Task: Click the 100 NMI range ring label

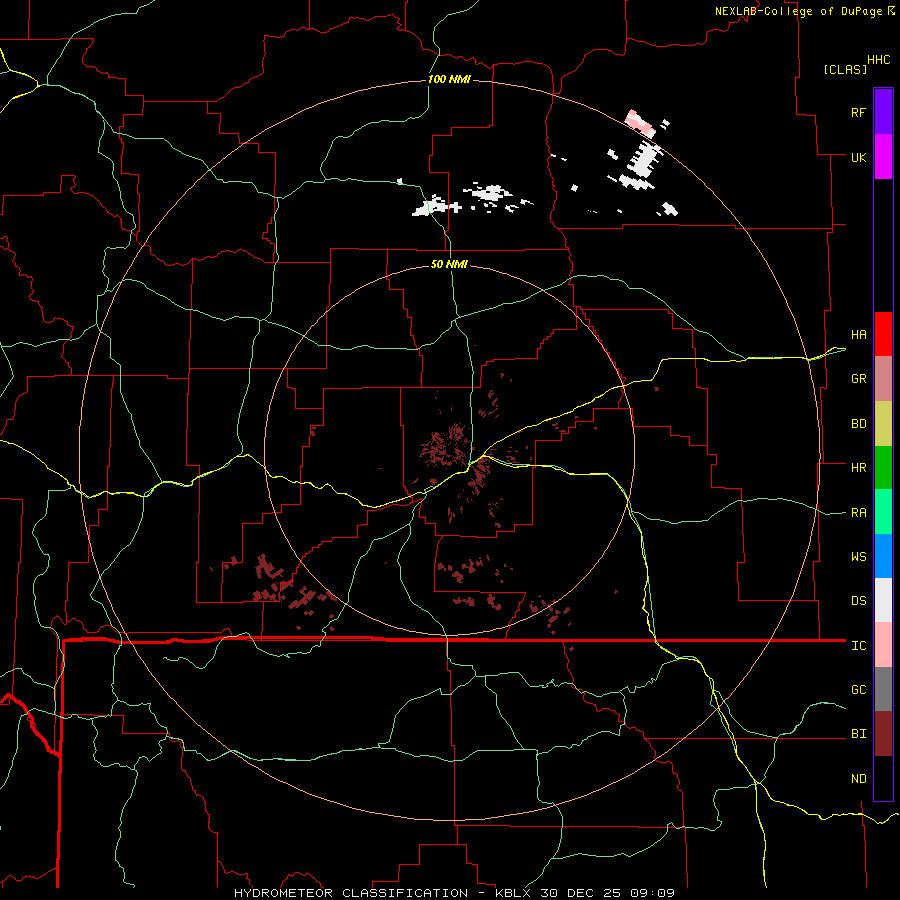Action: click(x=449, y=79)
